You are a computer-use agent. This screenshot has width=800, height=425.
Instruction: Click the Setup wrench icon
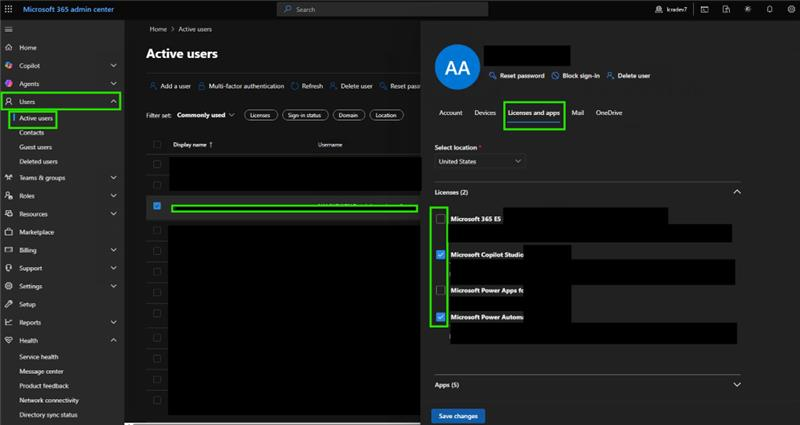9,304
